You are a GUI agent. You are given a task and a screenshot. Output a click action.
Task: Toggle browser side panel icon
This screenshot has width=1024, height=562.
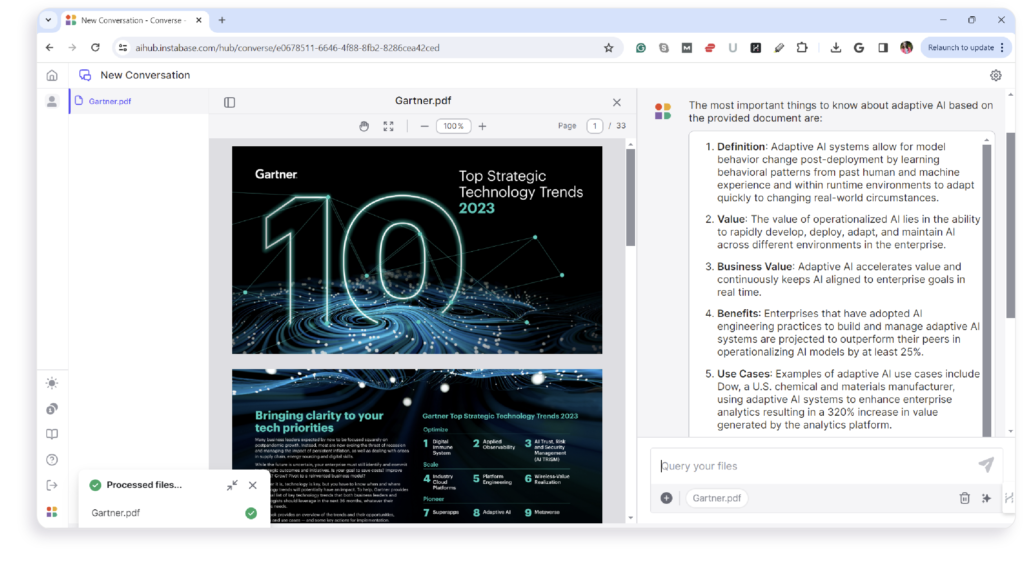coord(883,48)
